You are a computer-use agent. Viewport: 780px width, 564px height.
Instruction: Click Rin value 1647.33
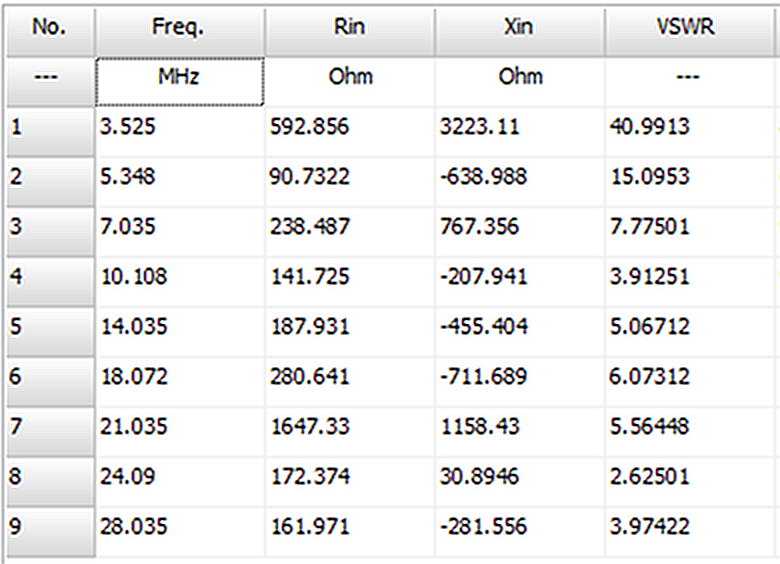(350, 431)
